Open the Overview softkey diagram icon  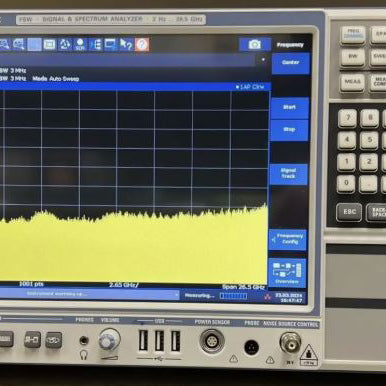click(x=287, y=273)
